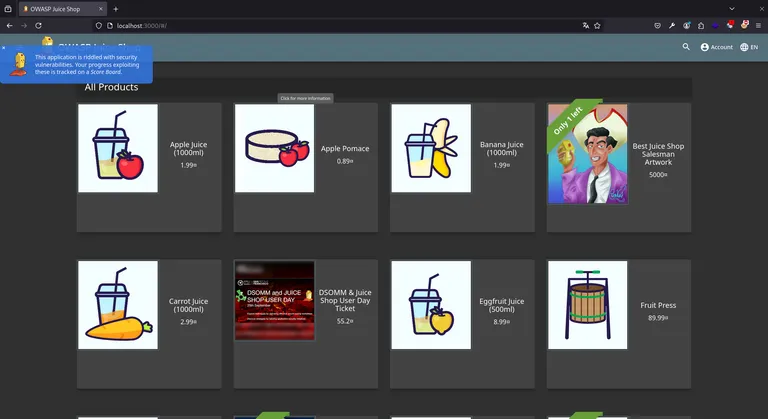Image resolution: width=768 pixels, height=419 pixels.
Task: Click the 'Only 1 left' green ribbon
Action: [x=570, y=121]
